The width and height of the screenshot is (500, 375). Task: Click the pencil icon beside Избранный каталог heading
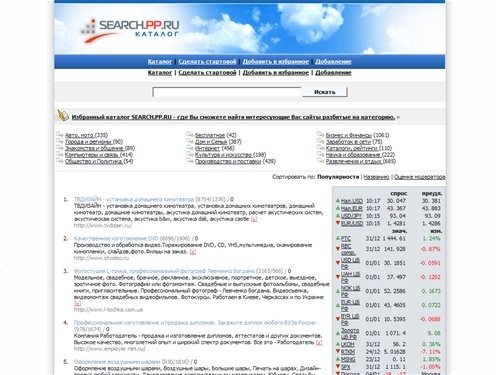pyautogui.click(x=63, y=116)
